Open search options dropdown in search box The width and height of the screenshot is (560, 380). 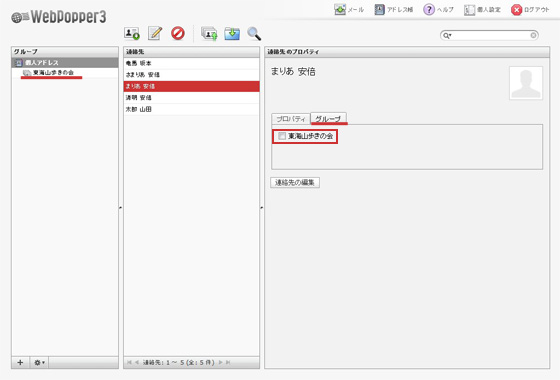coord(447,35)
